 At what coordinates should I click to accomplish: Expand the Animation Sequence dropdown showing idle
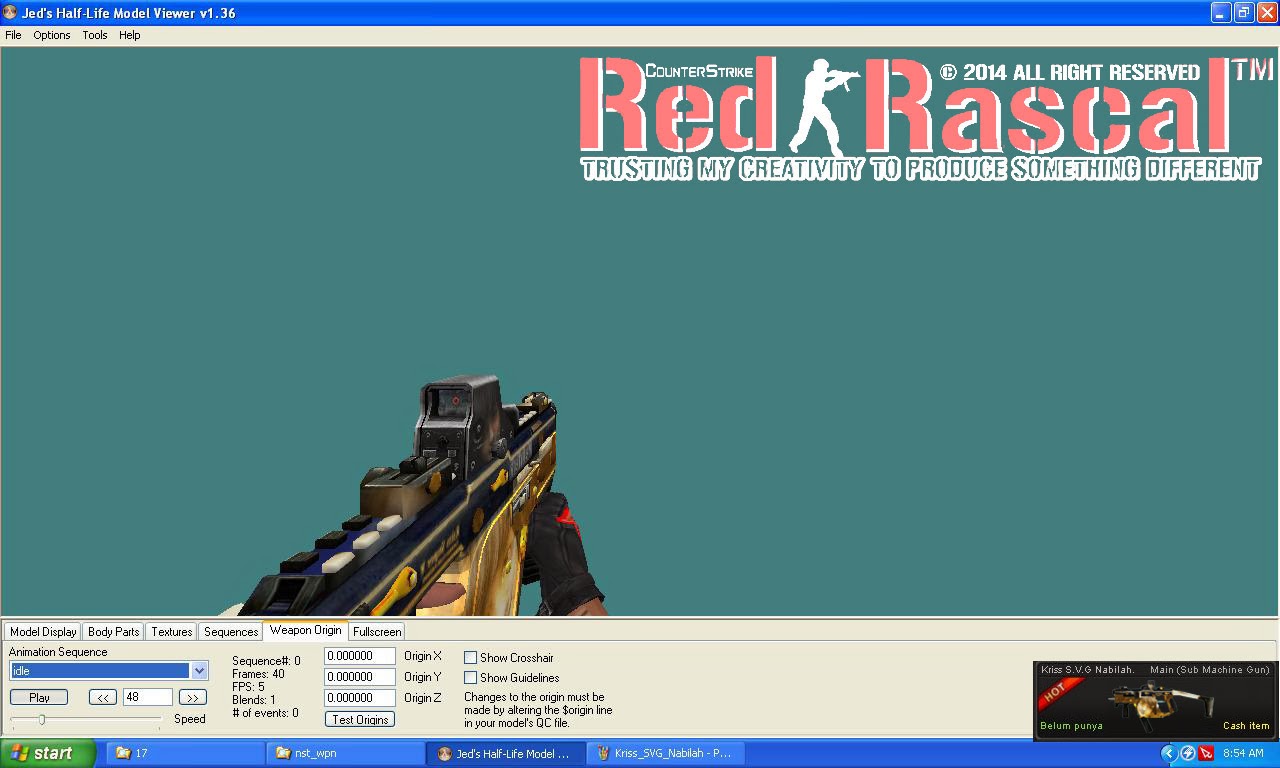click(x=200, y=671)
